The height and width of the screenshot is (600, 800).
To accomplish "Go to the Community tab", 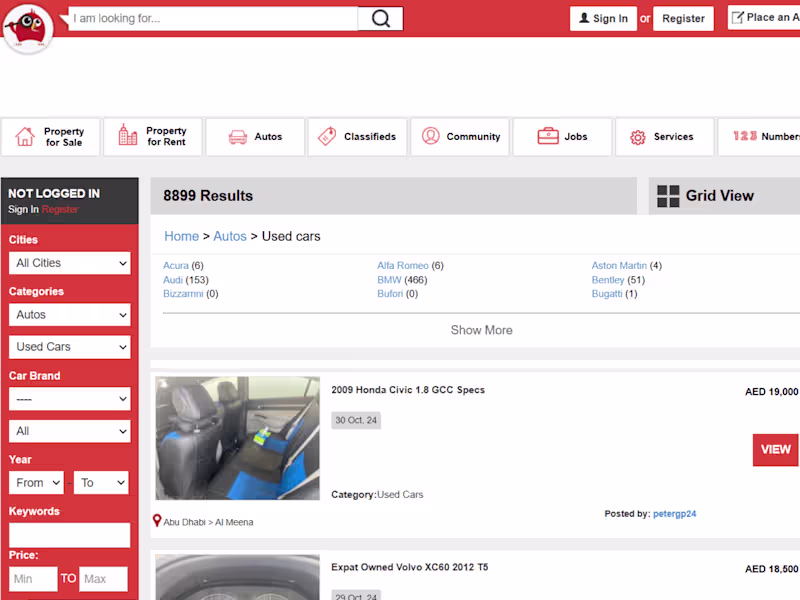I will [x=460, y=137].
